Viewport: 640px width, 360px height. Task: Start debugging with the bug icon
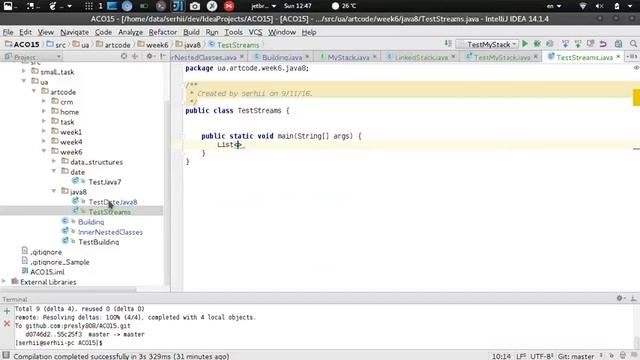pos(537,44)
